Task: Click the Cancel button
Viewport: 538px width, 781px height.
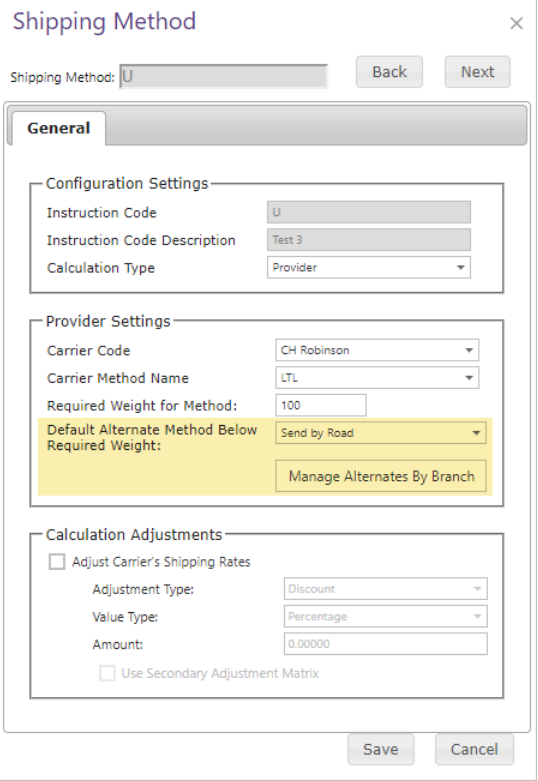Action: (474, 749)
